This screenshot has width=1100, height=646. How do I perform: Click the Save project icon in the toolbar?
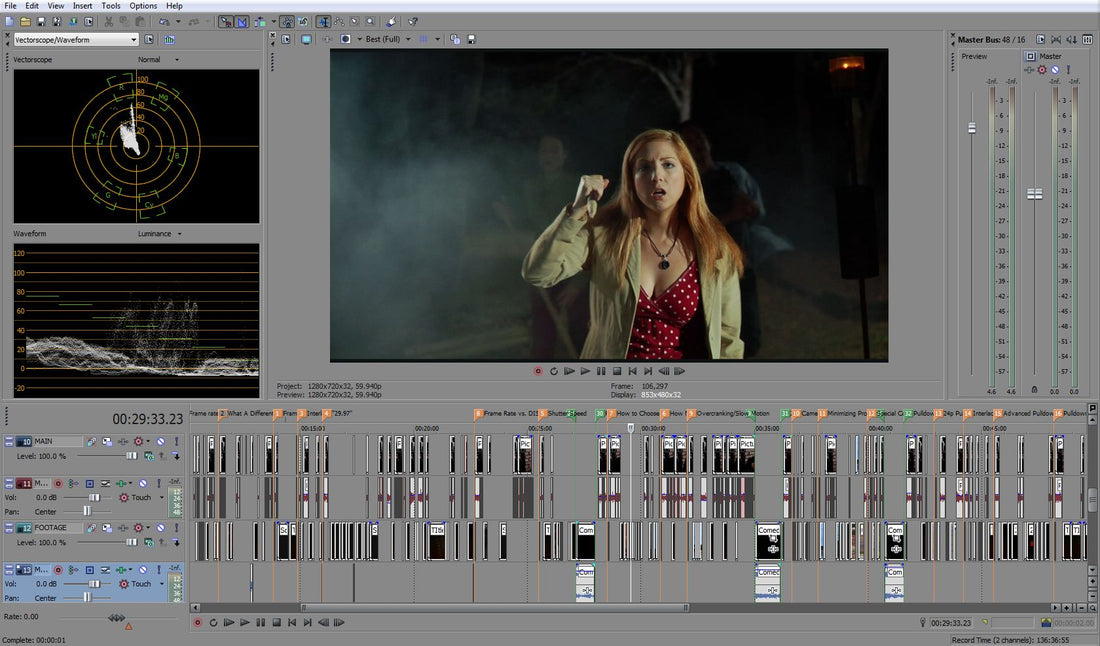[x=42, y=20]
